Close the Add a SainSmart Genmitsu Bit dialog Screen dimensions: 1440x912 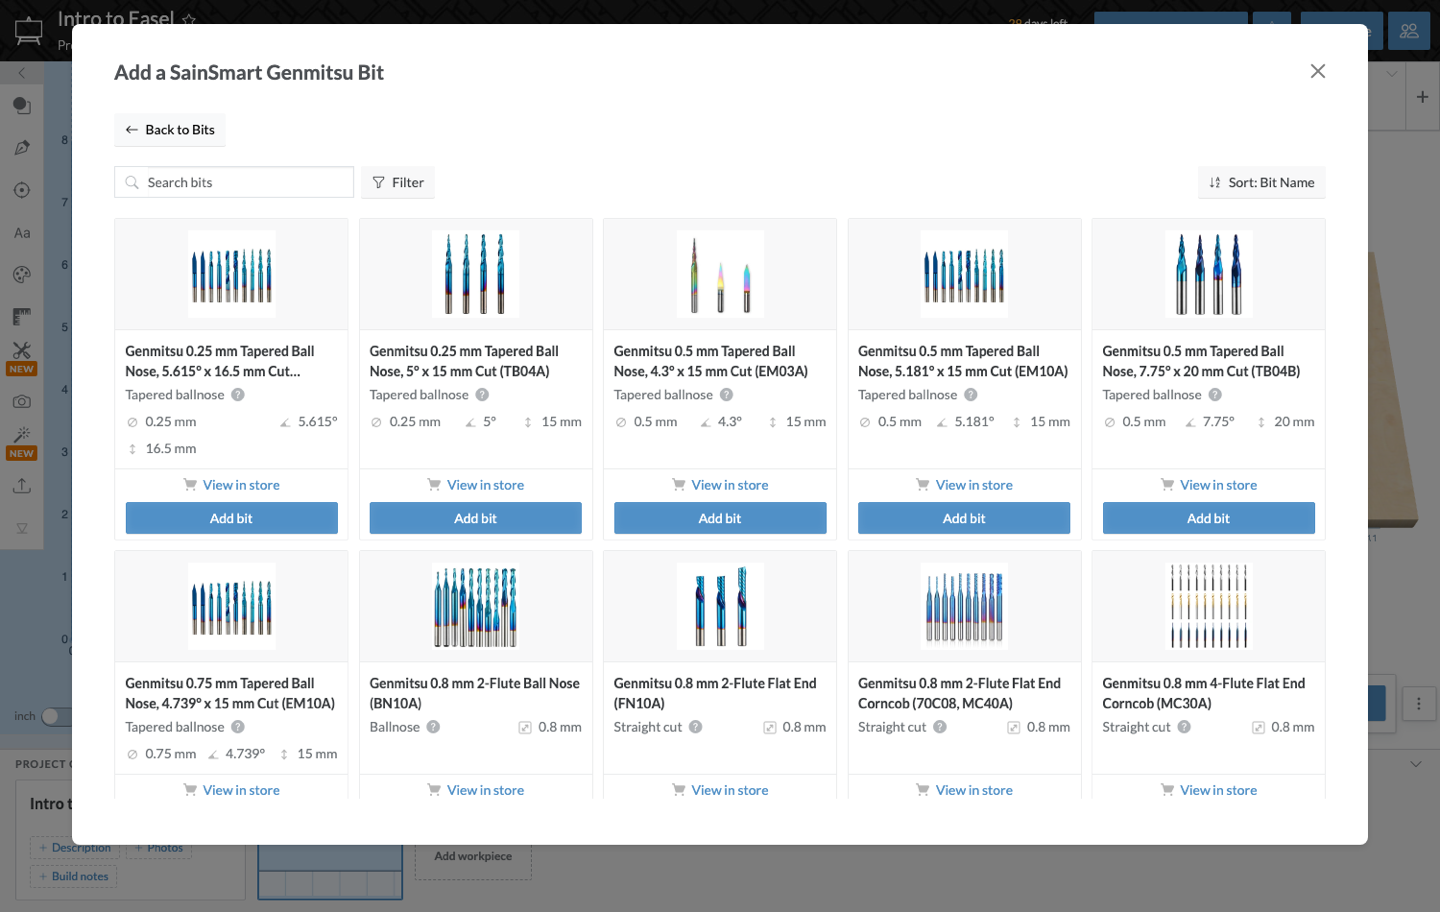1318,71
